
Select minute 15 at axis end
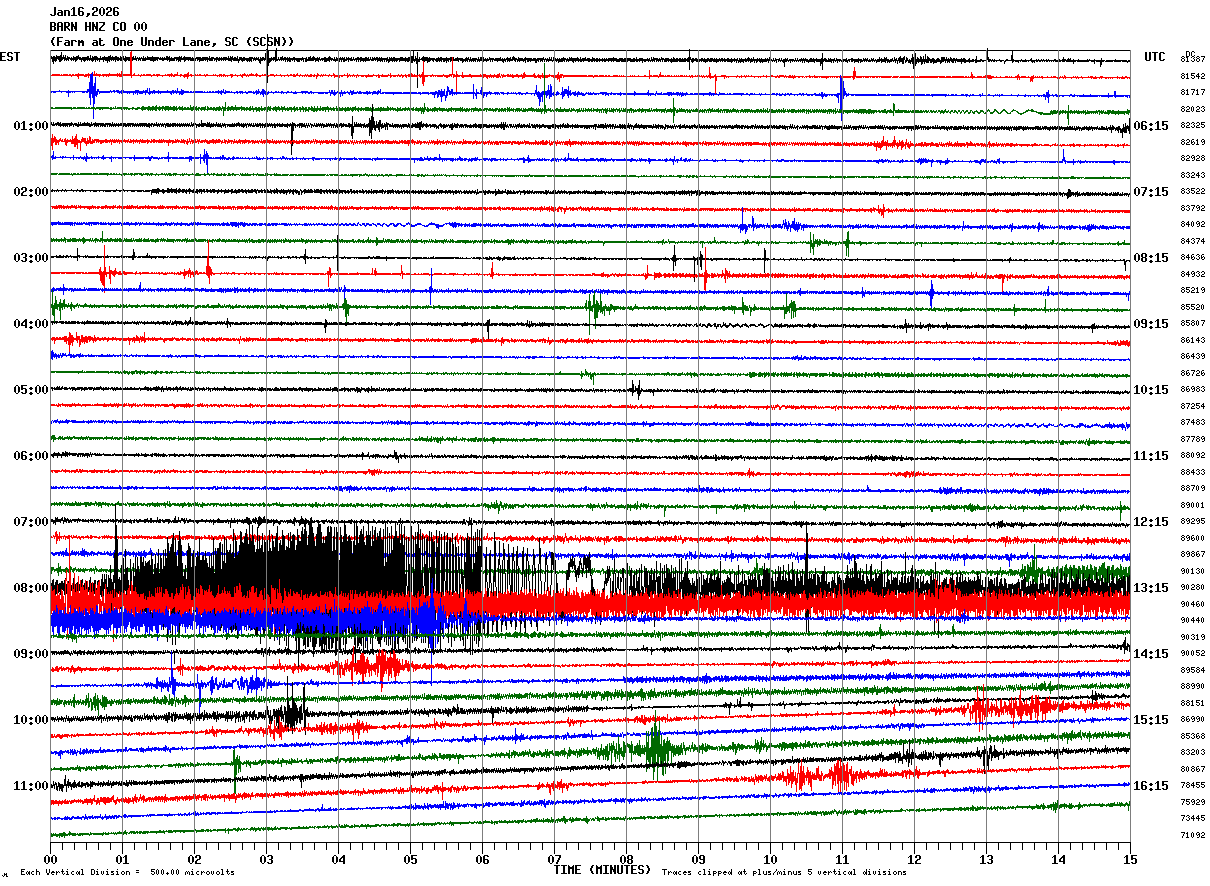coord(1130,859)
